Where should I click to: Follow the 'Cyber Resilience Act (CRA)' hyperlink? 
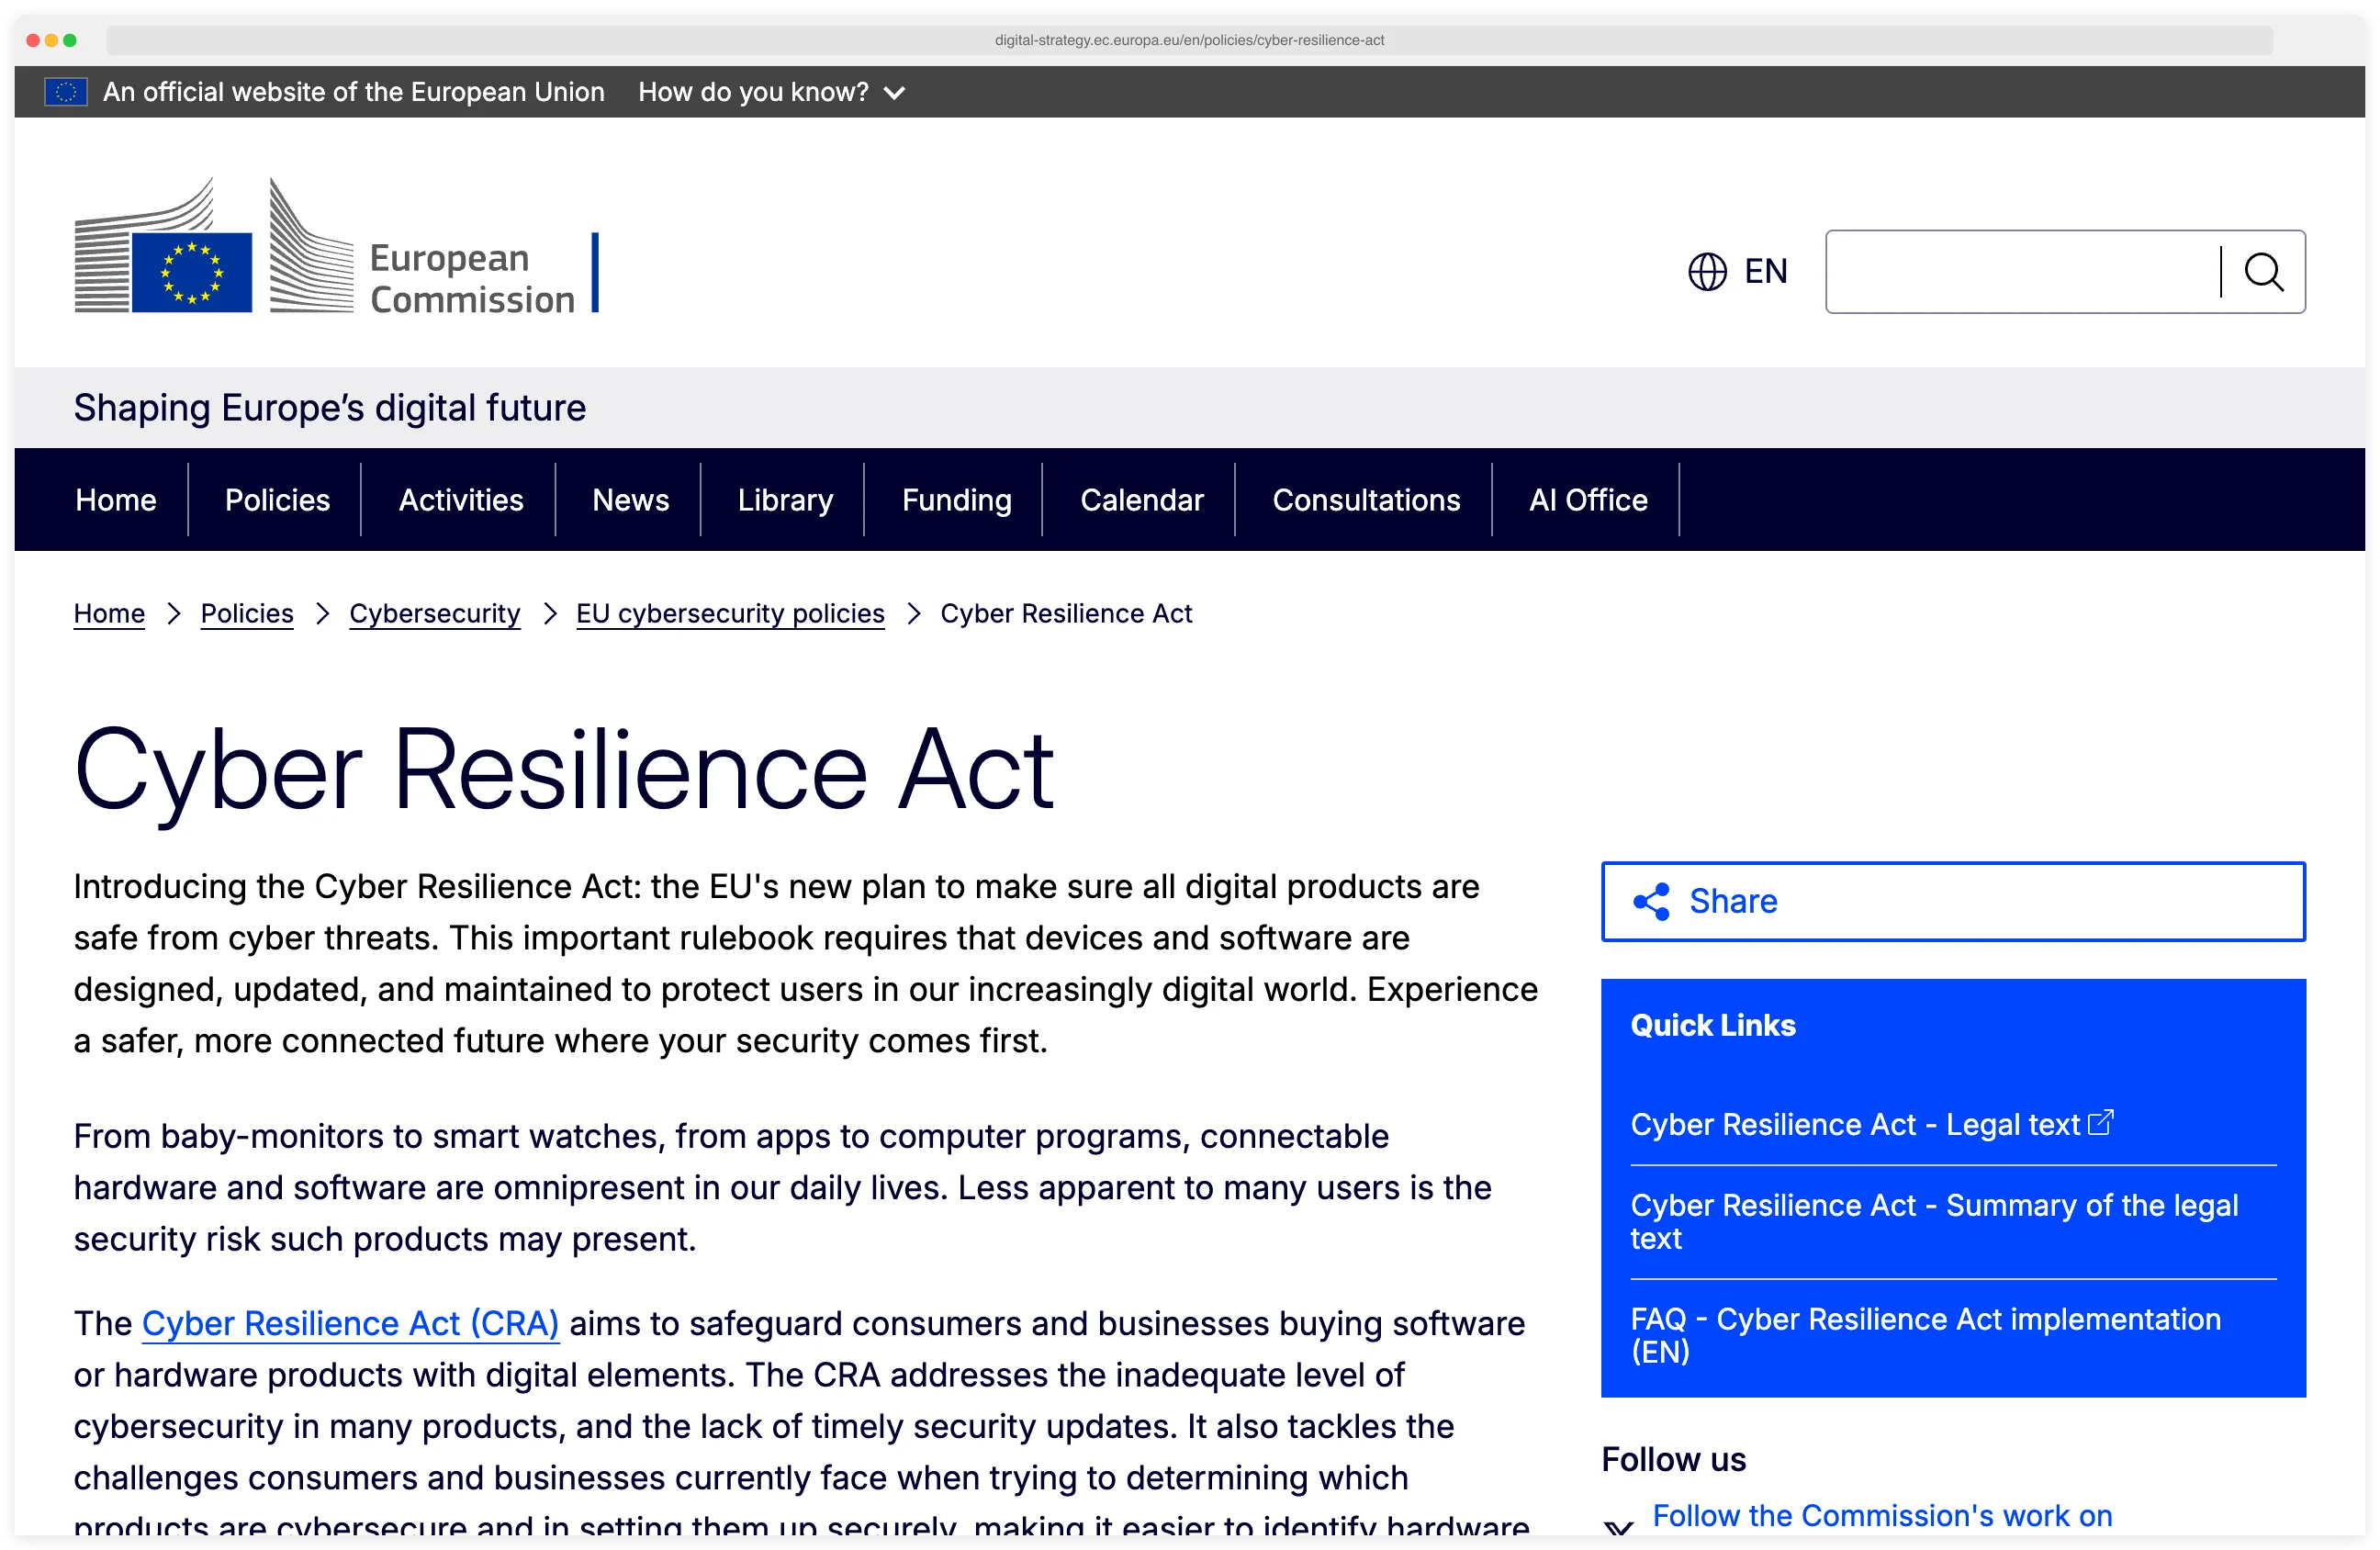(x=351, y=1323)
